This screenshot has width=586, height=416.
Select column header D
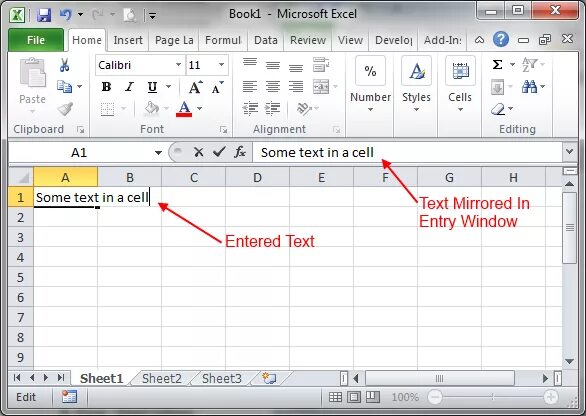(x=257, y=177)
